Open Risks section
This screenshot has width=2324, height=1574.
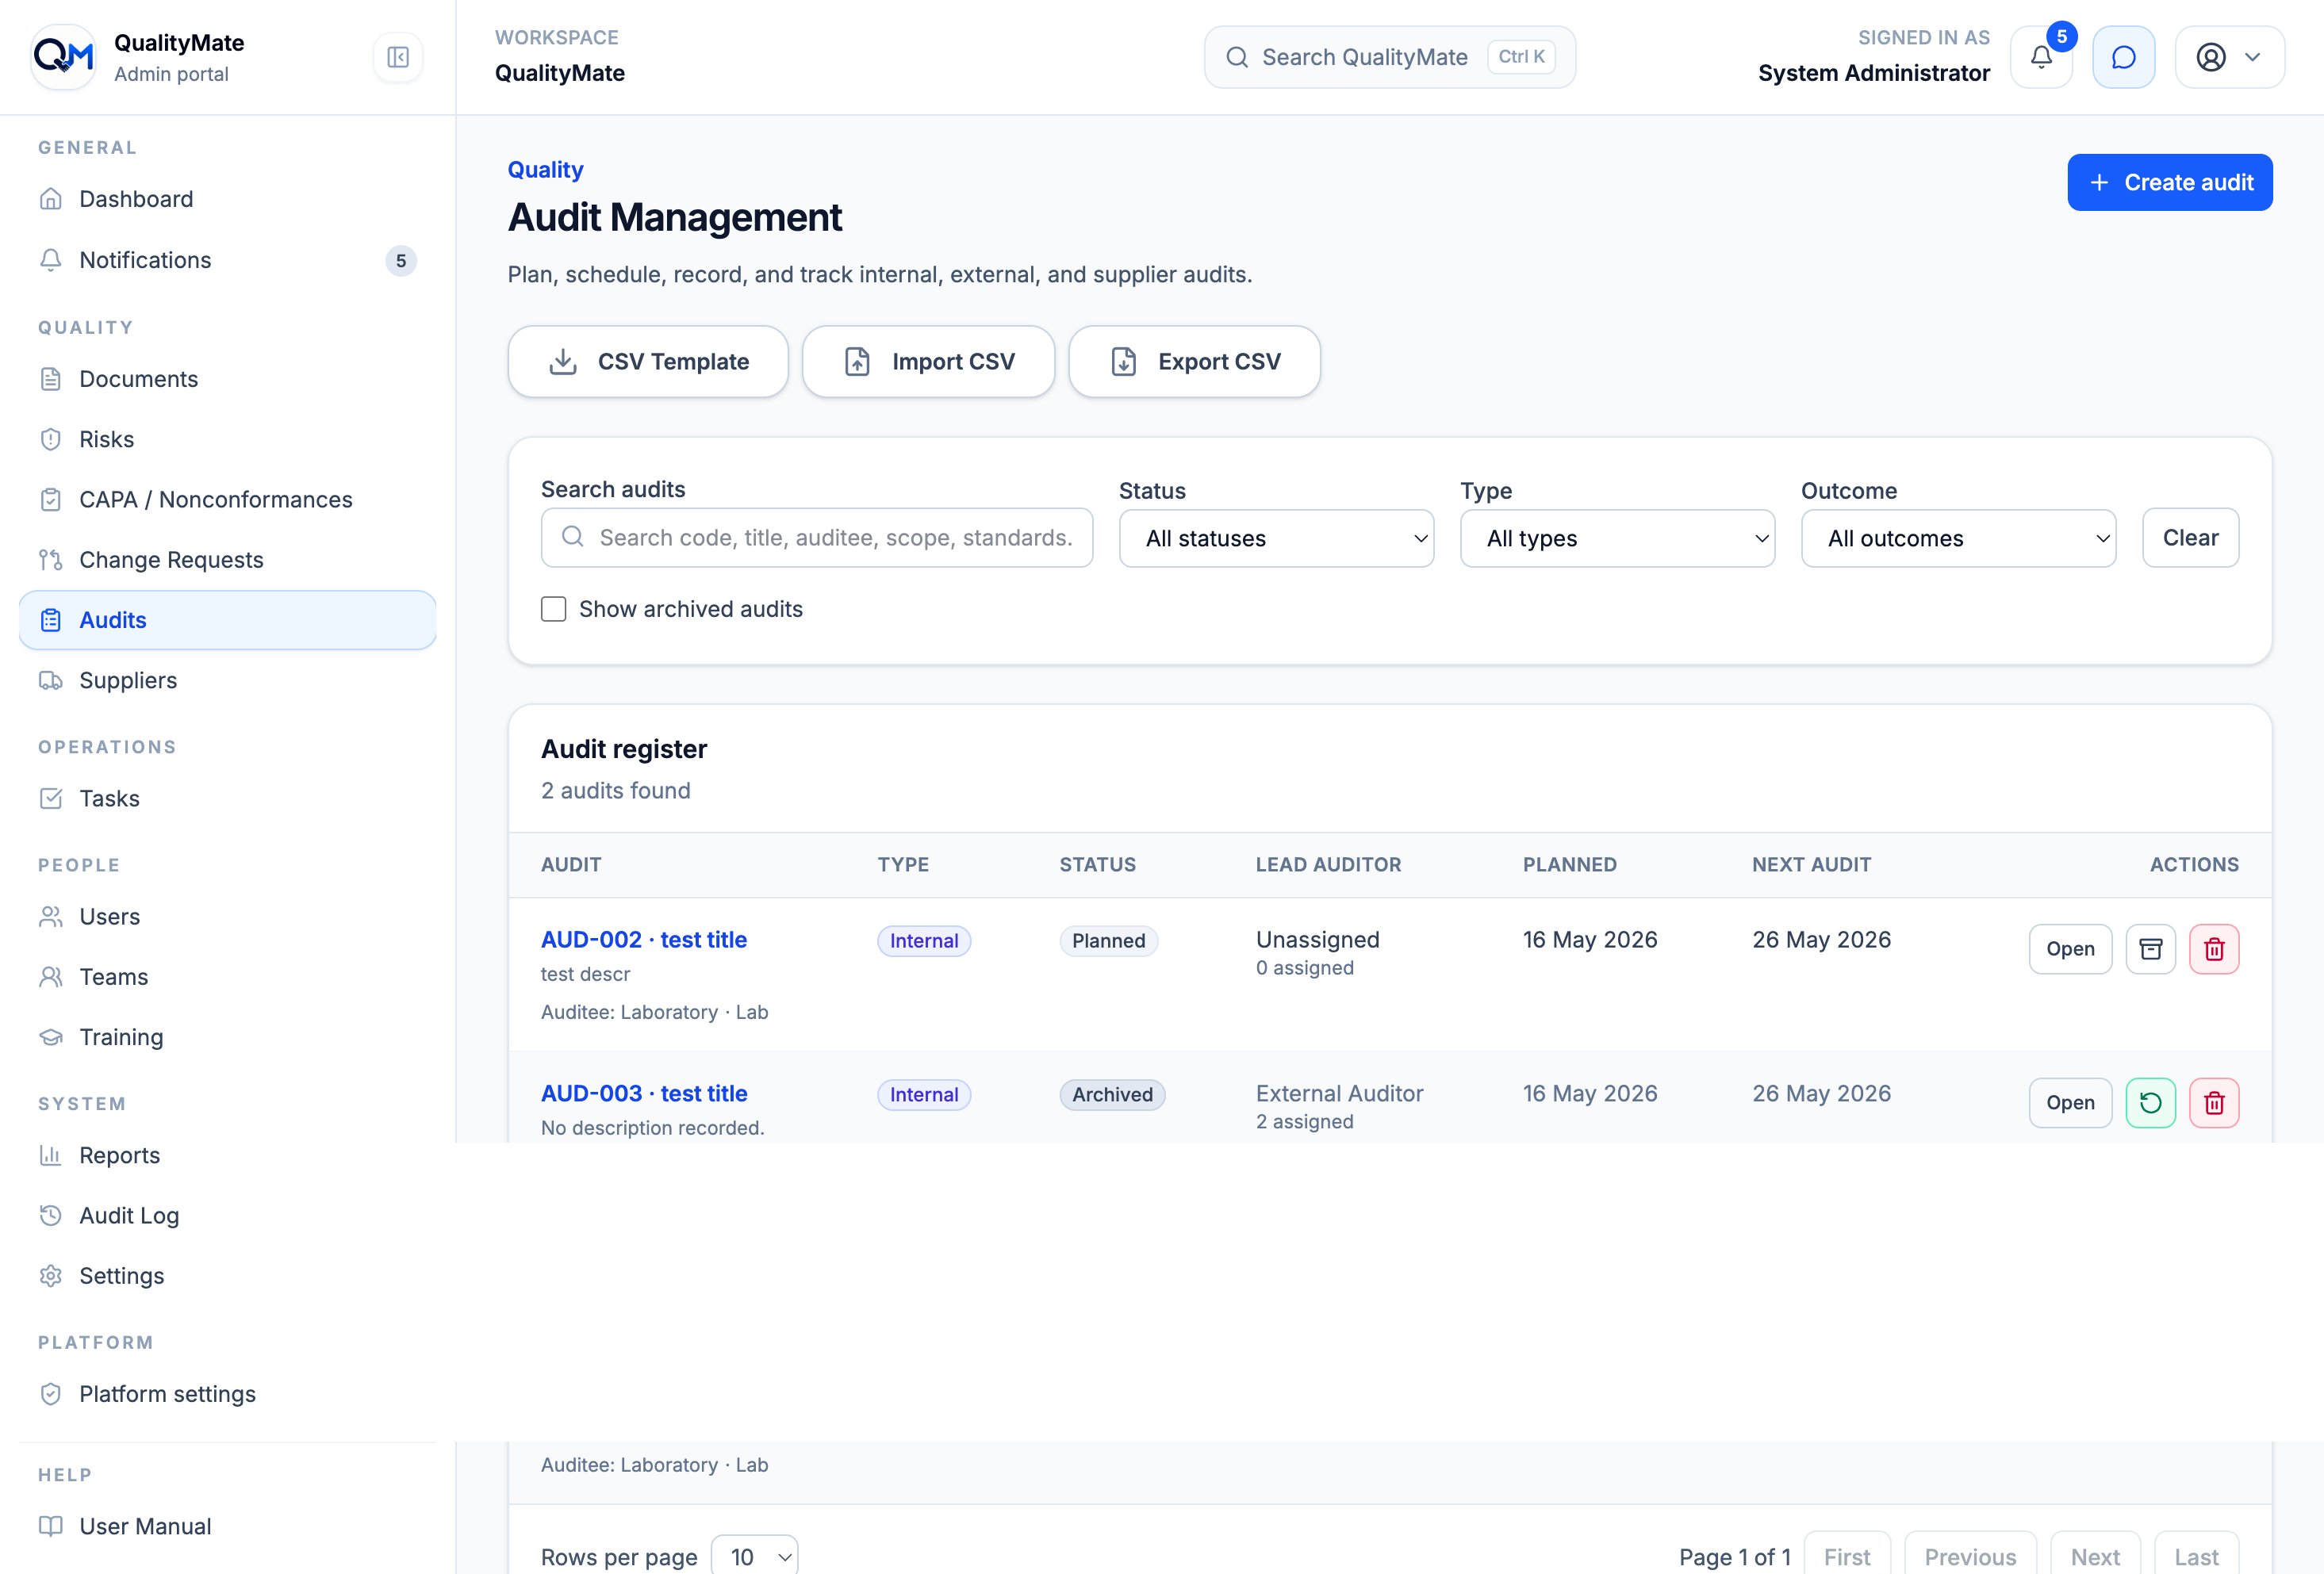coord(227,439)
